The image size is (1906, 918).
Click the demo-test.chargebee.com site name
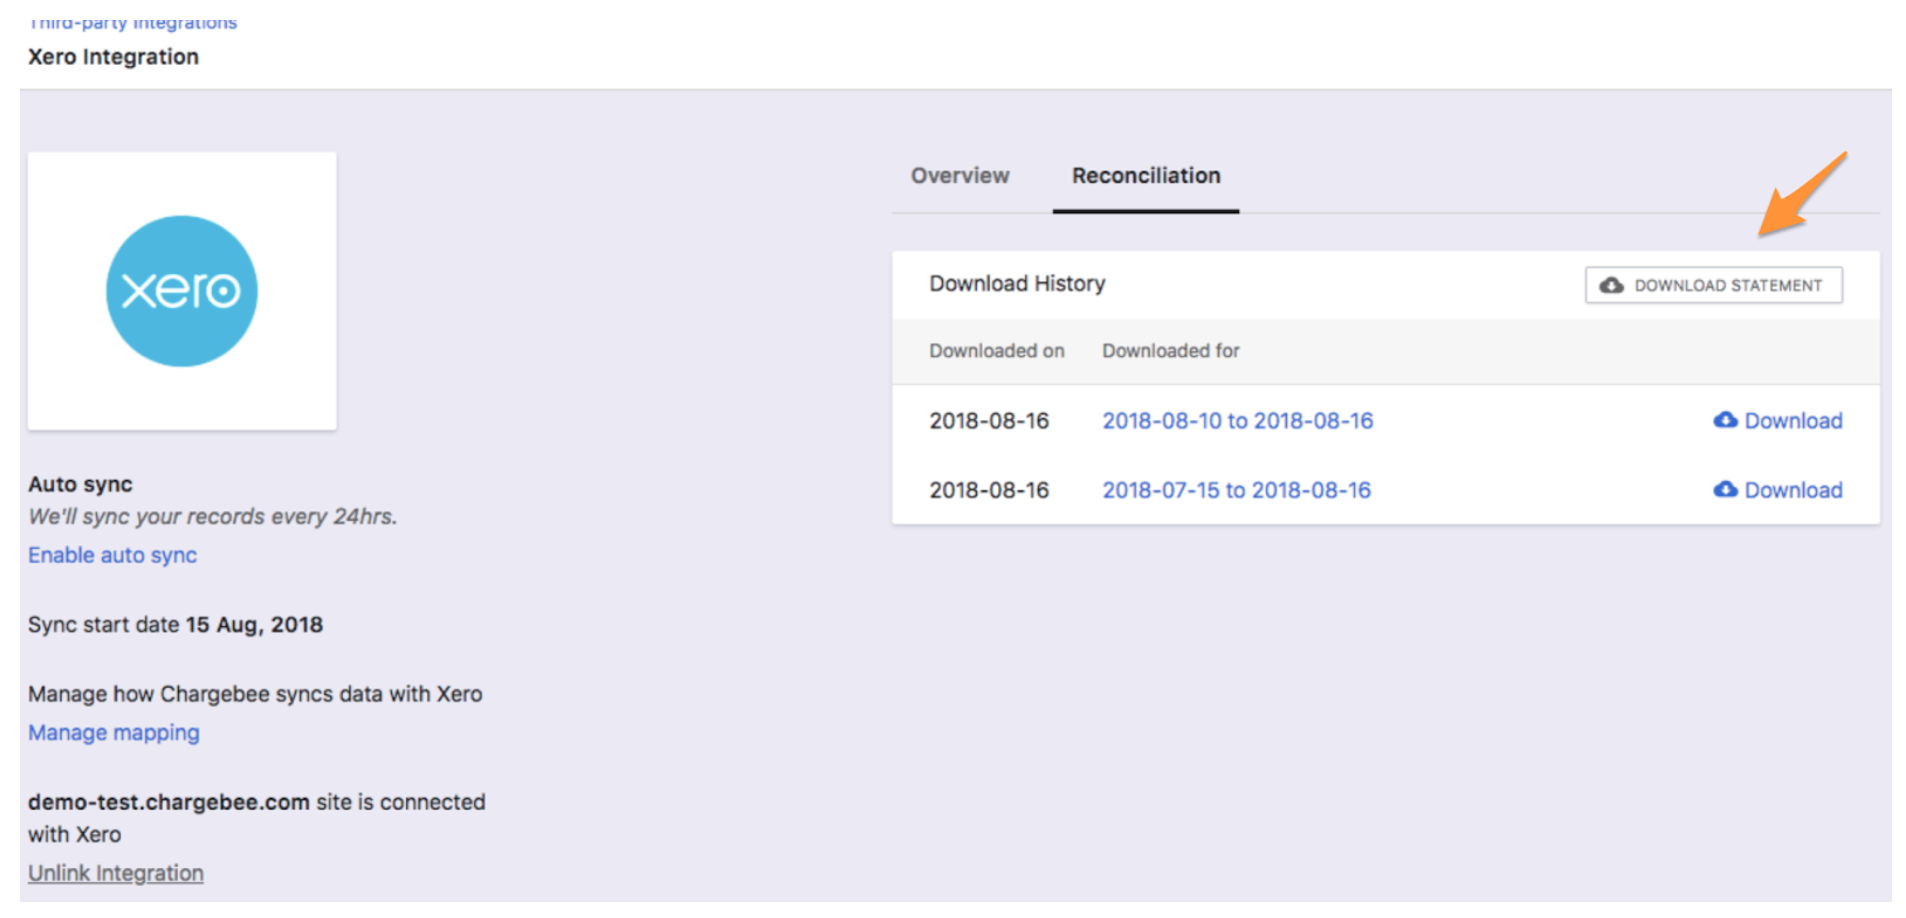tap(168, 803)
